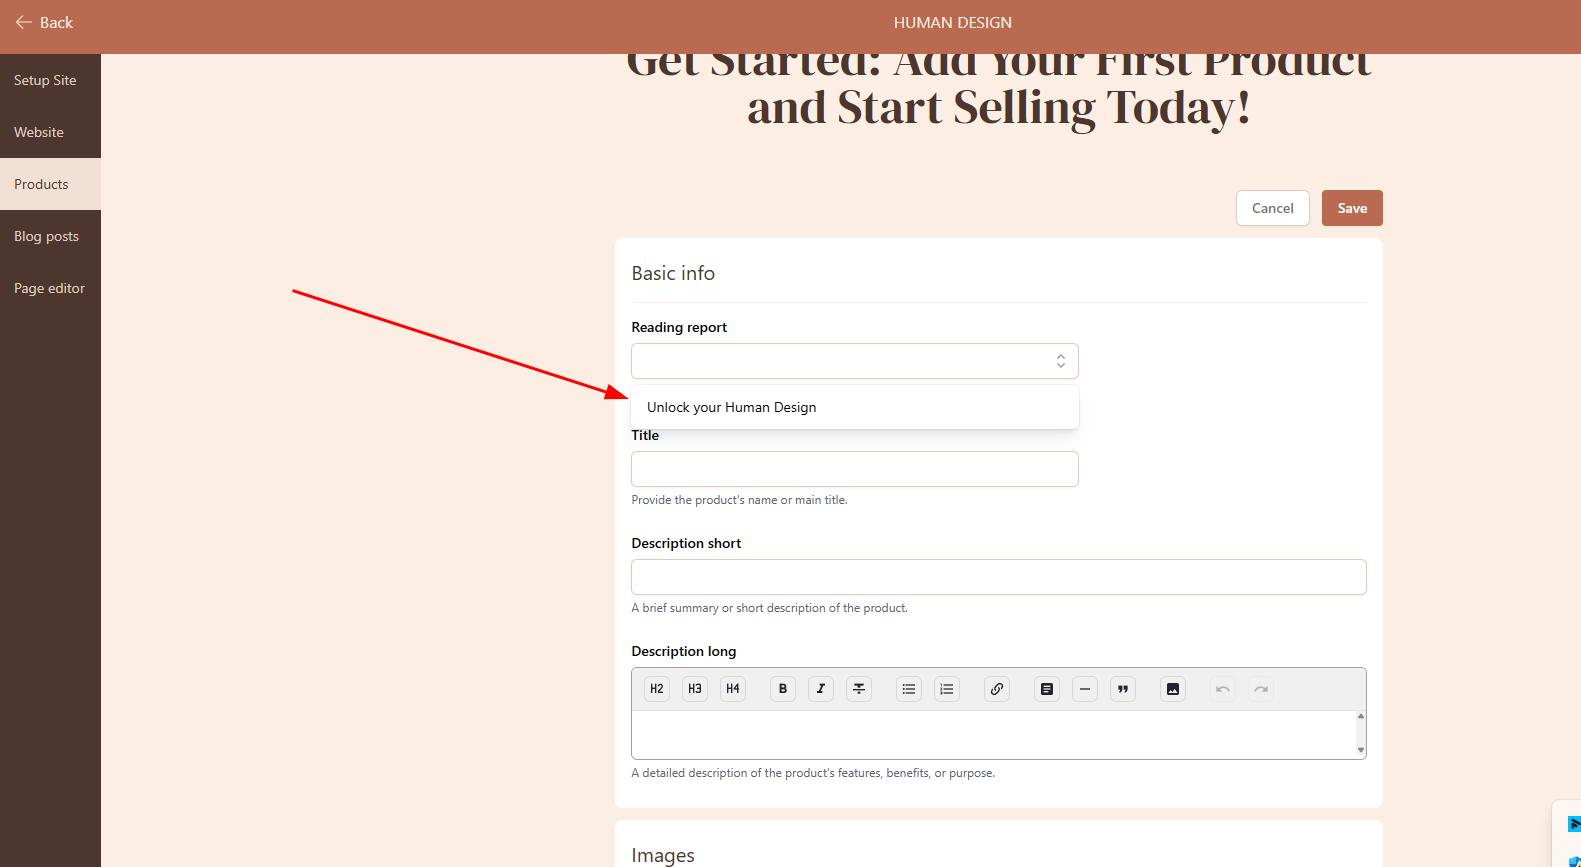Save the new product
The height and width of the screenshot is (867, 1581).
point(1351,208)
